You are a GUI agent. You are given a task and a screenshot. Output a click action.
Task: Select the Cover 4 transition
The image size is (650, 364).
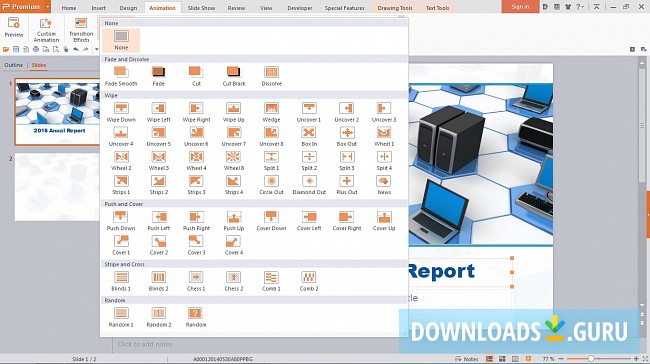point(234,245)
